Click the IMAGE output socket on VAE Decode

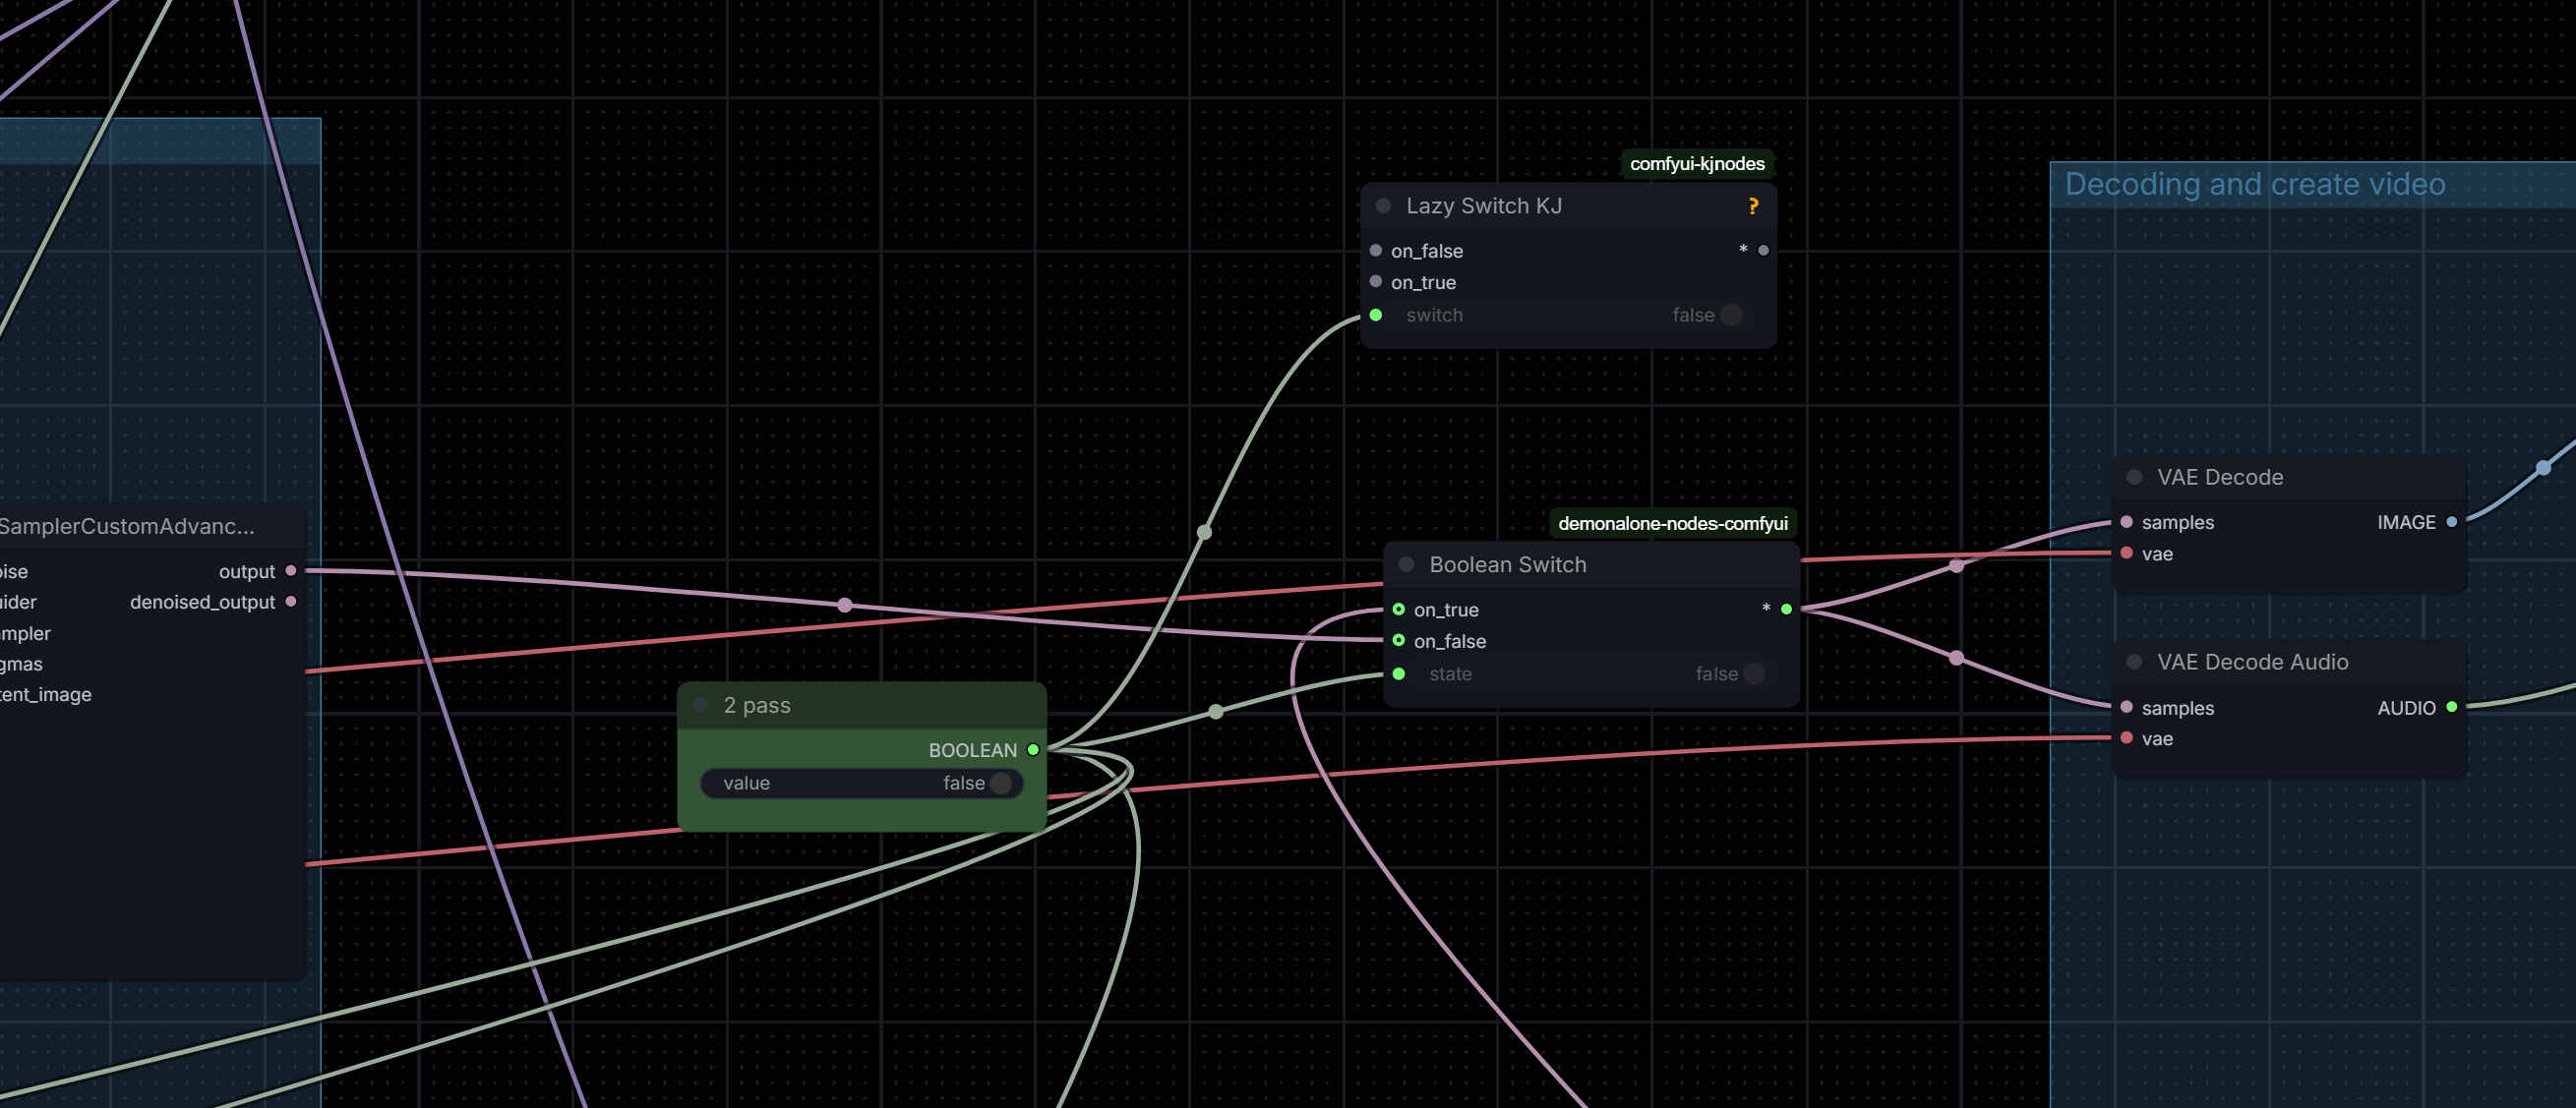click(2452, 522)
